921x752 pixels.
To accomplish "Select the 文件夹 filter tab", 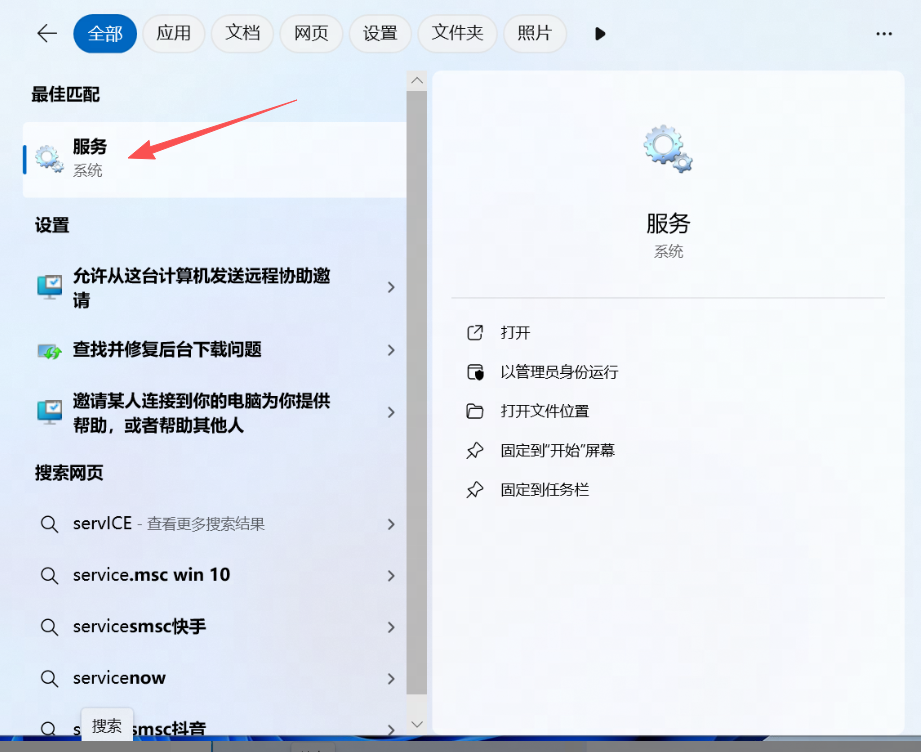I will coord(457,33).
